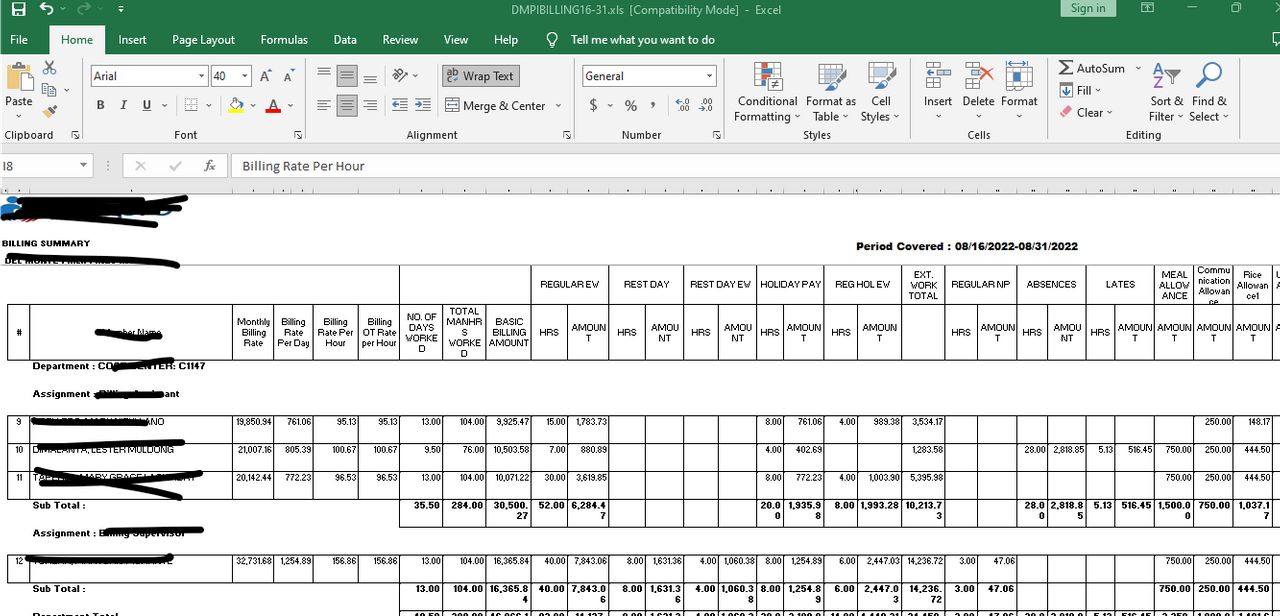
Task: Click the Merge & Center button
Action: pos(503,105)
